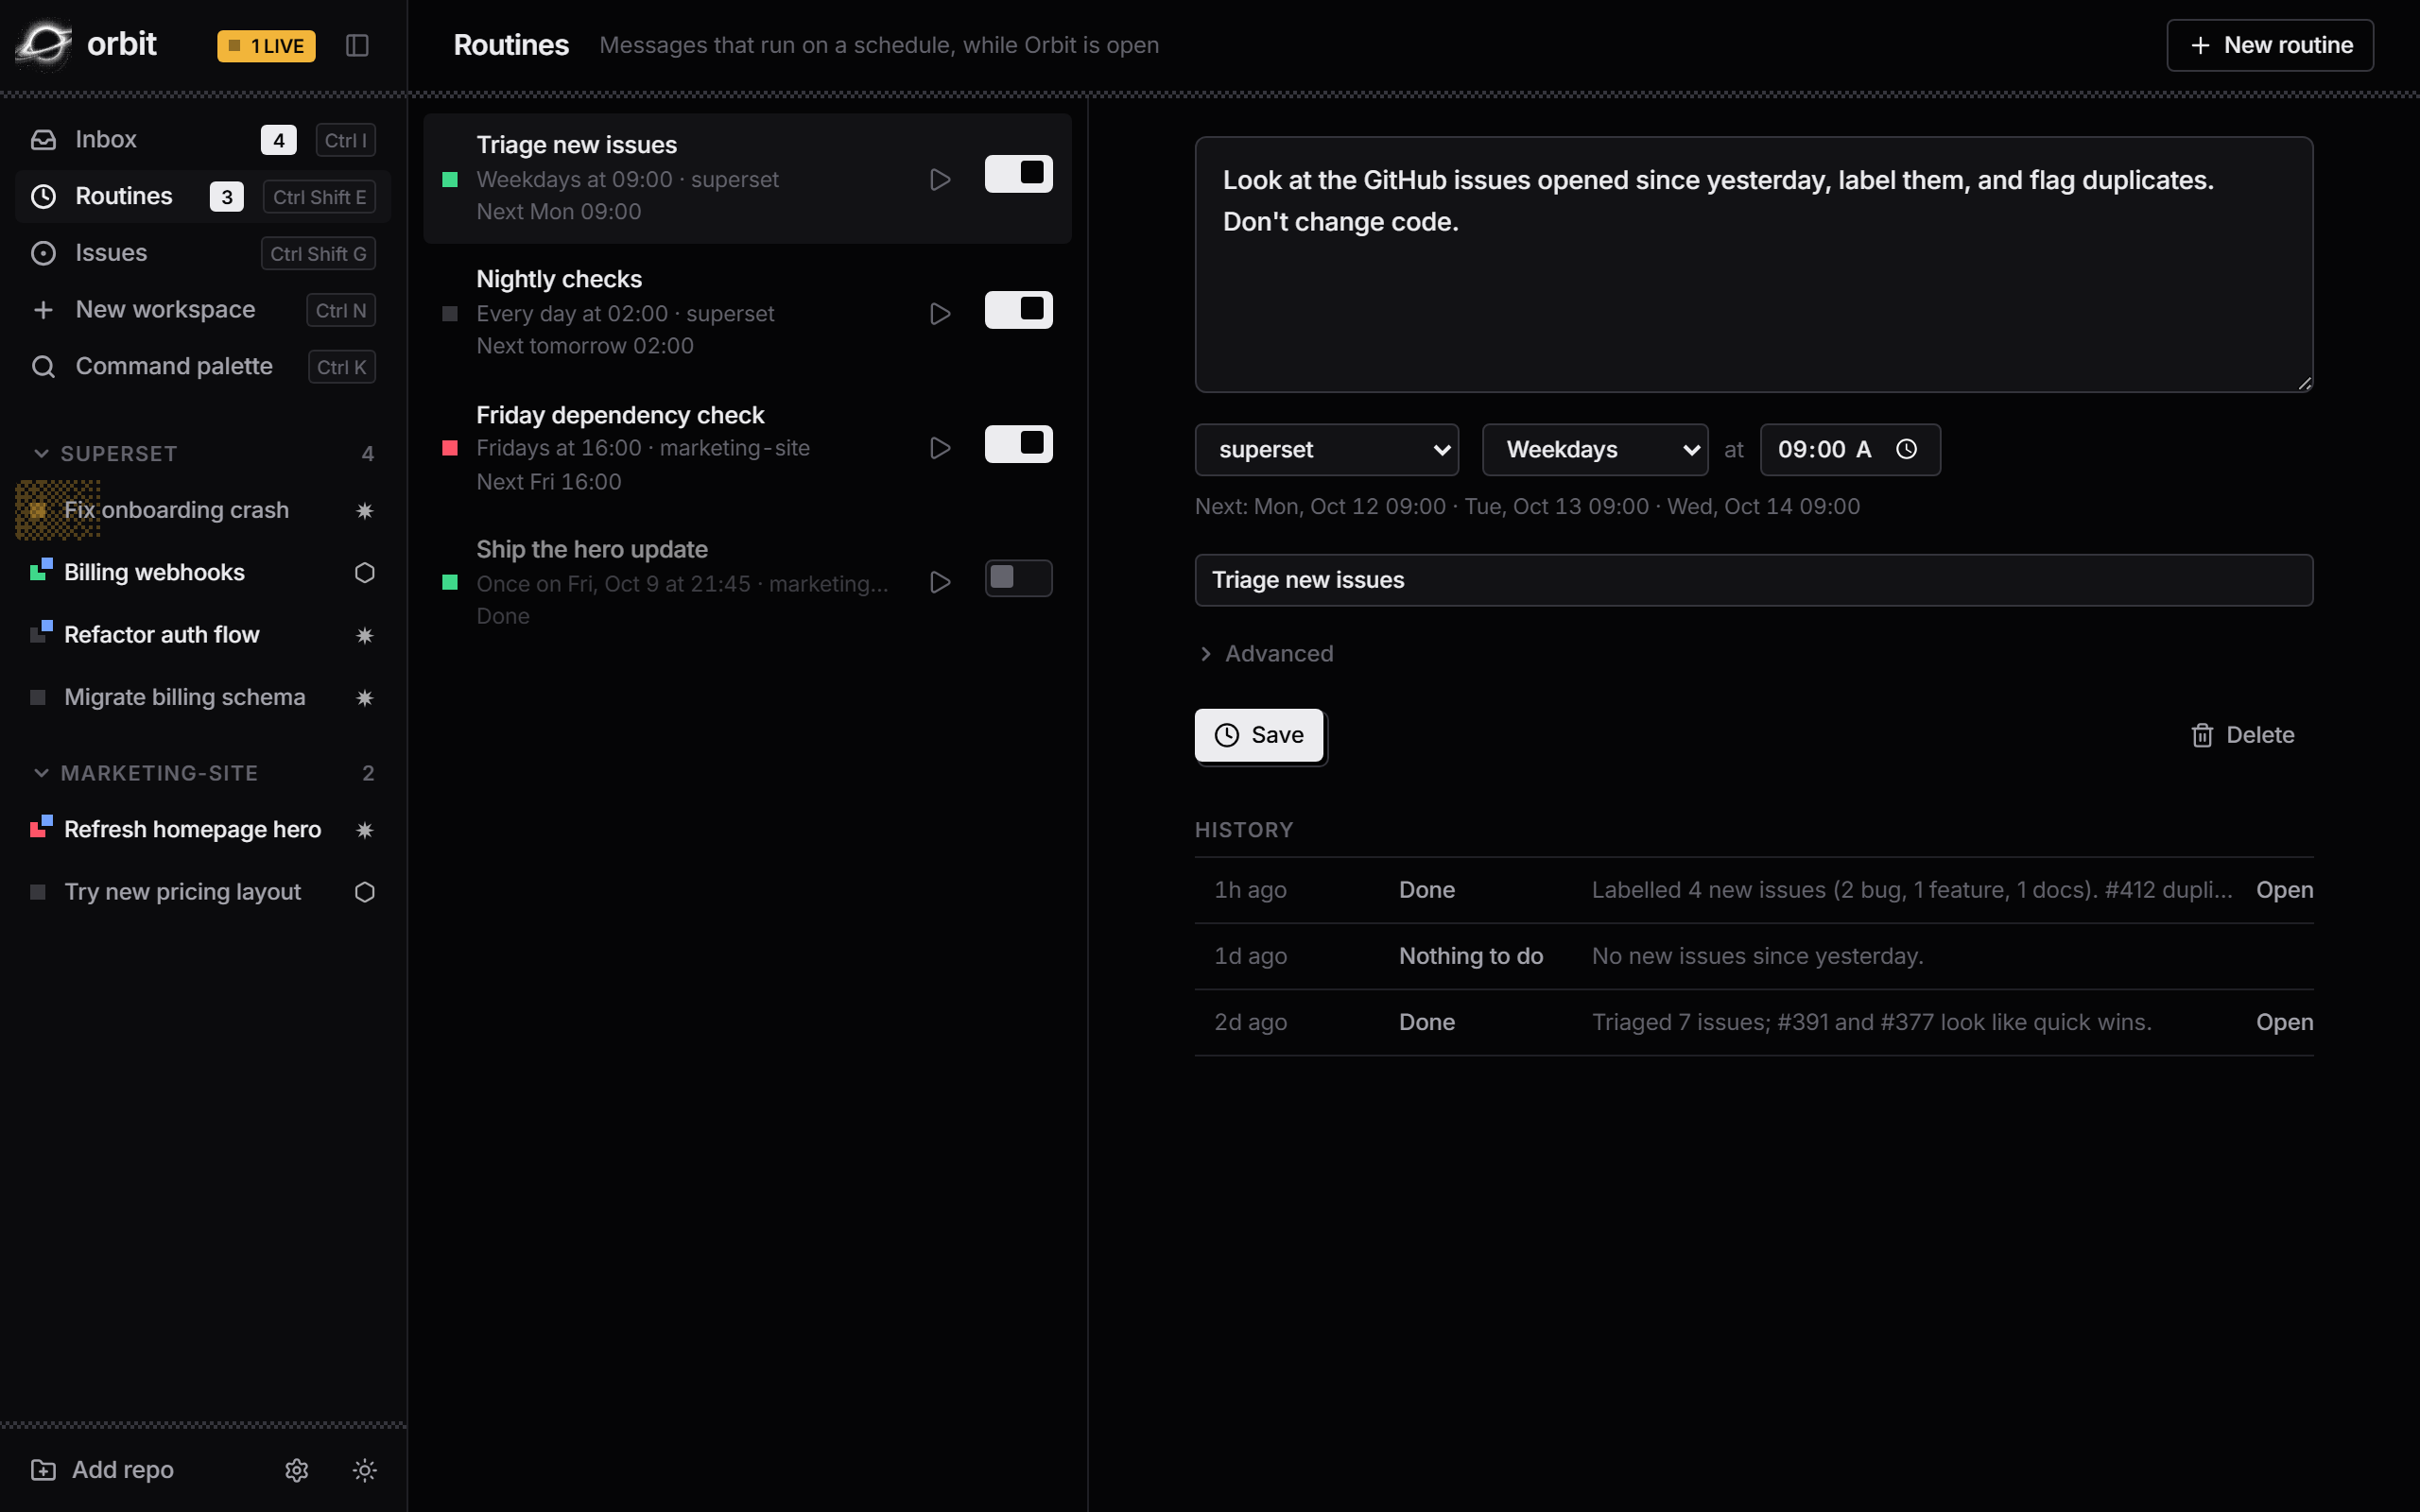Play Friday dependency check routine

[940, 447]
